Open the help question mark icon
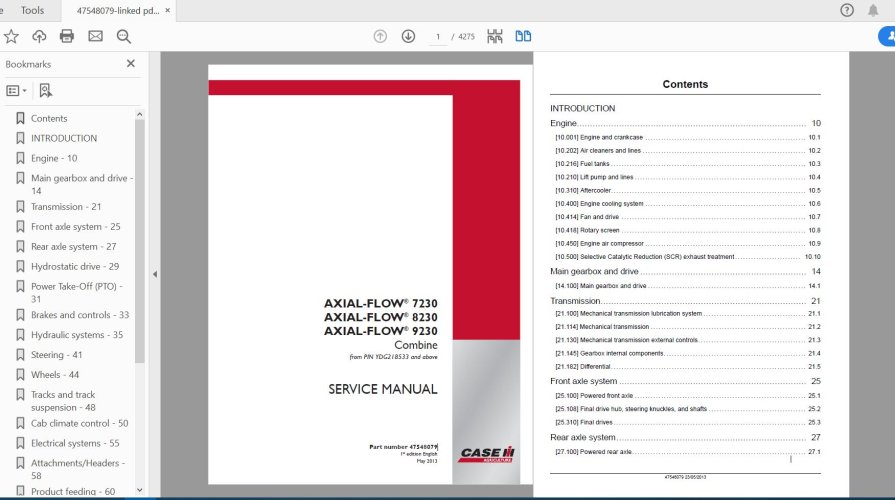The image size is (895, 500). click(847, 10)
